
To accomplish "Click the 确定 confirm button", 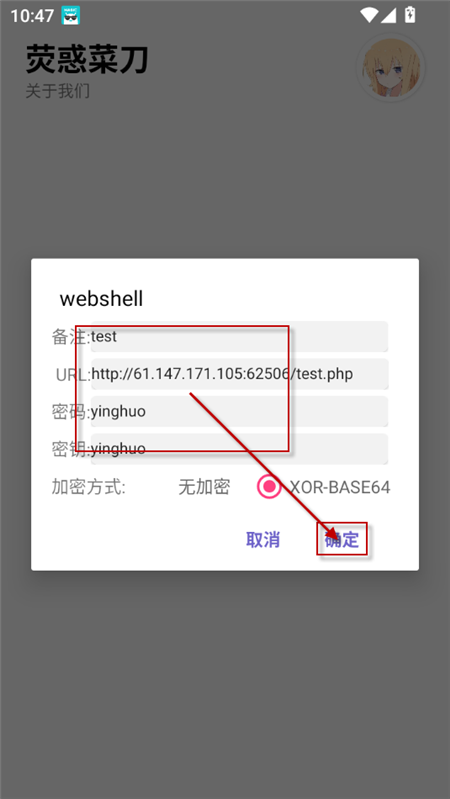I will coord(342,540).
